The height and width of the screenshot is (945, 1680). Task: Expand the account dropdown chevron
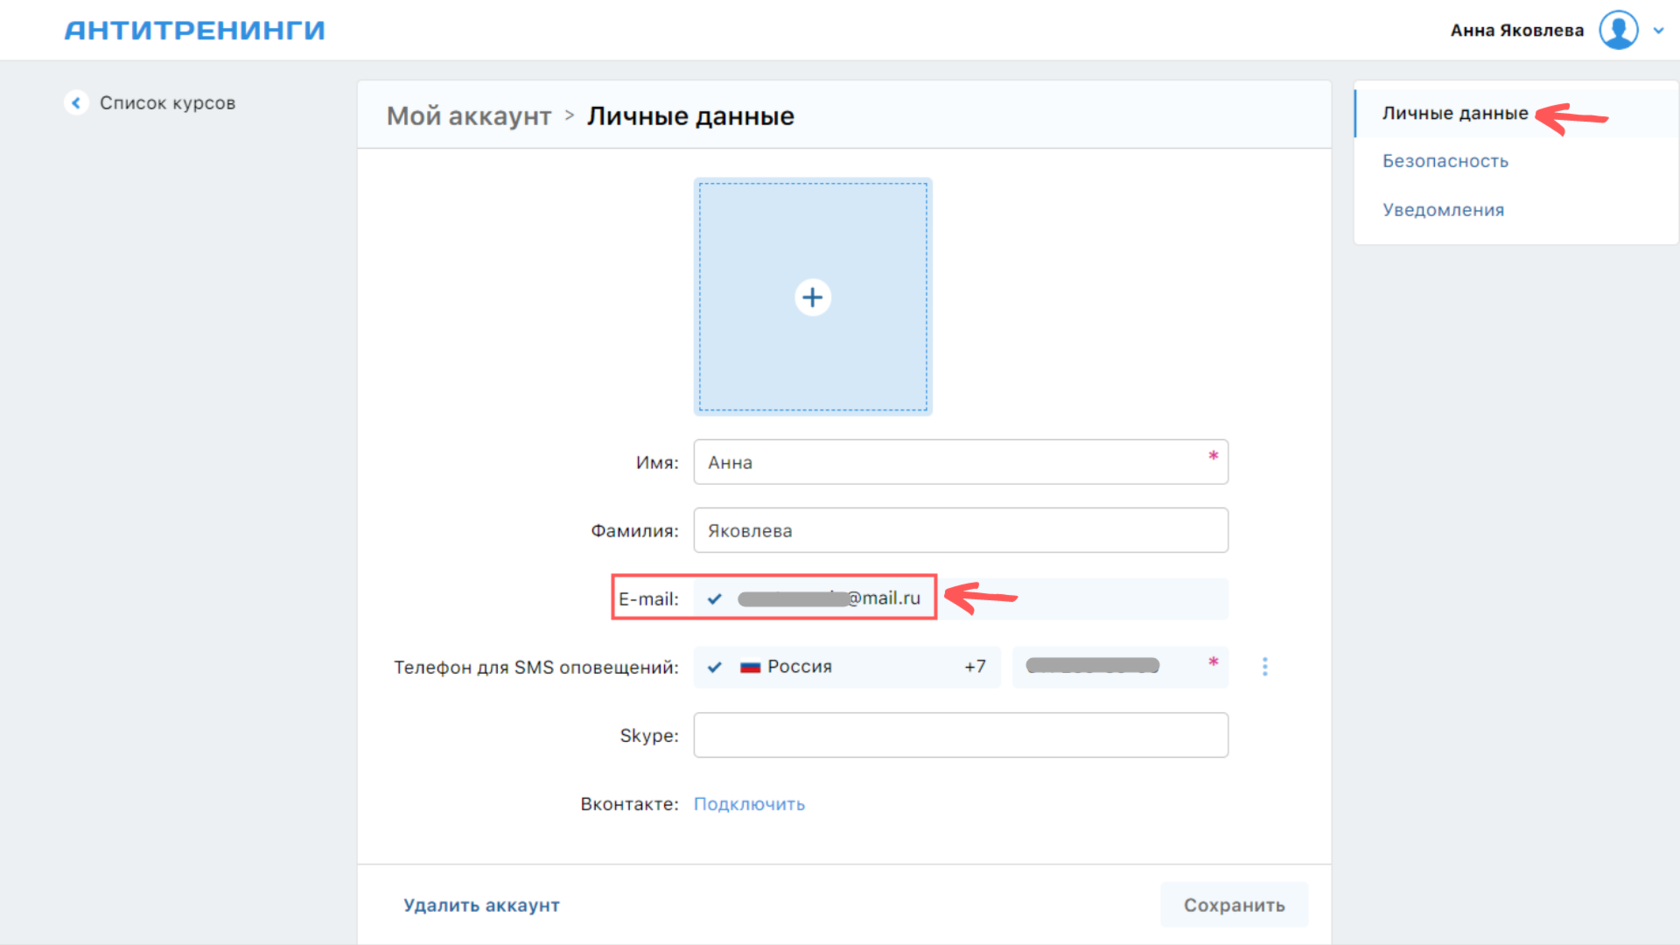tap(1658, 30)
